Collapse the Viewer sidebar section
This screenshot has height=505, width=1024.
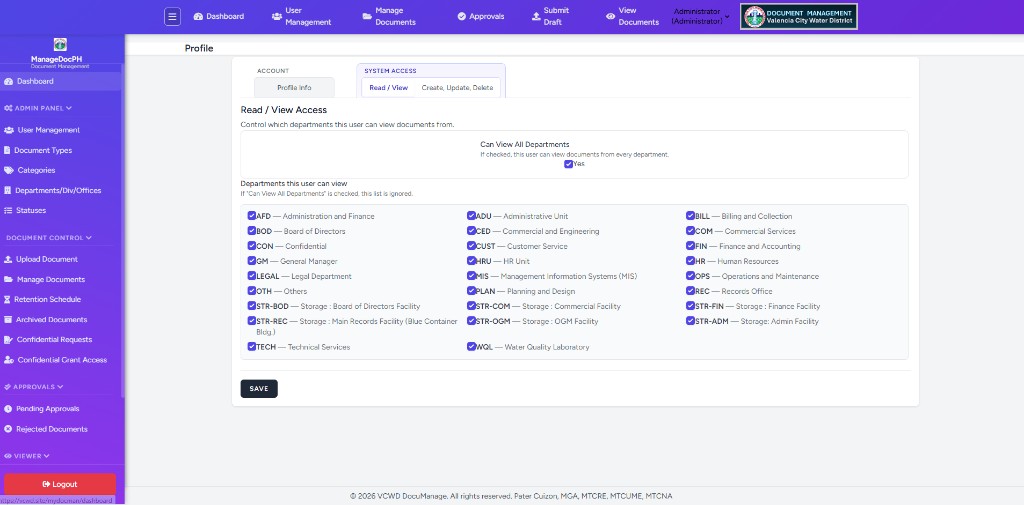click(27, 456)
